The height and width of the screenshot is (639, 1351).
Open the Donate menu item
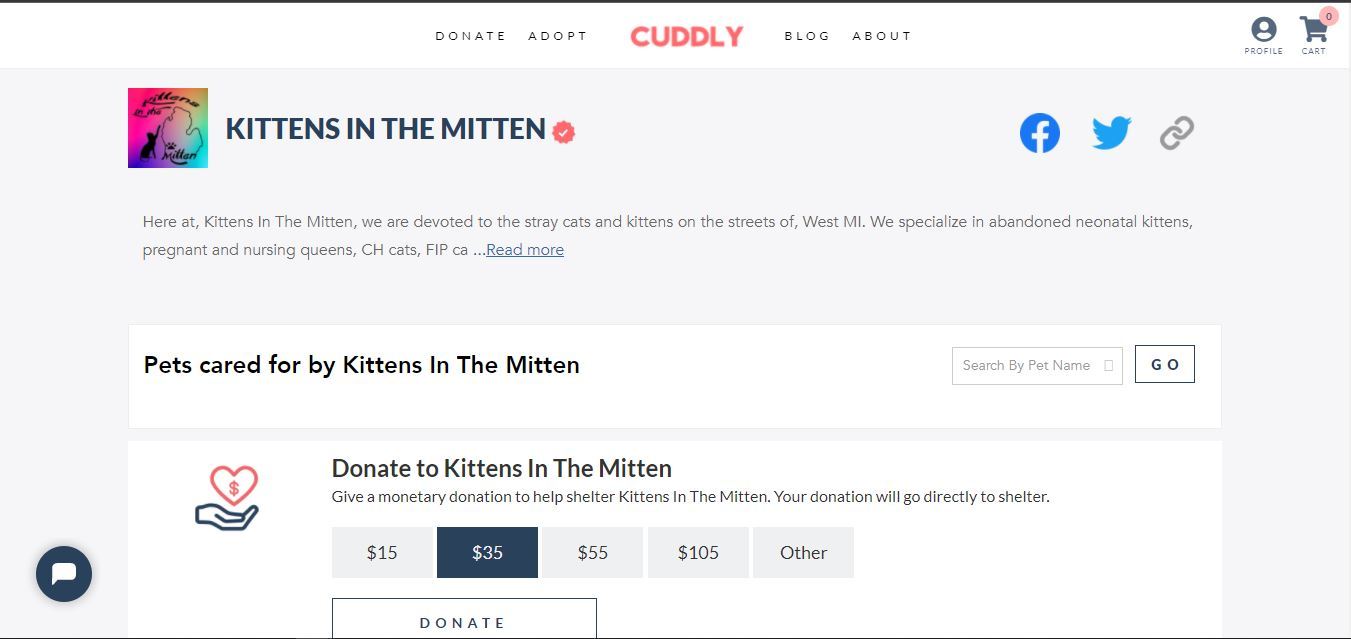point(471,36)
